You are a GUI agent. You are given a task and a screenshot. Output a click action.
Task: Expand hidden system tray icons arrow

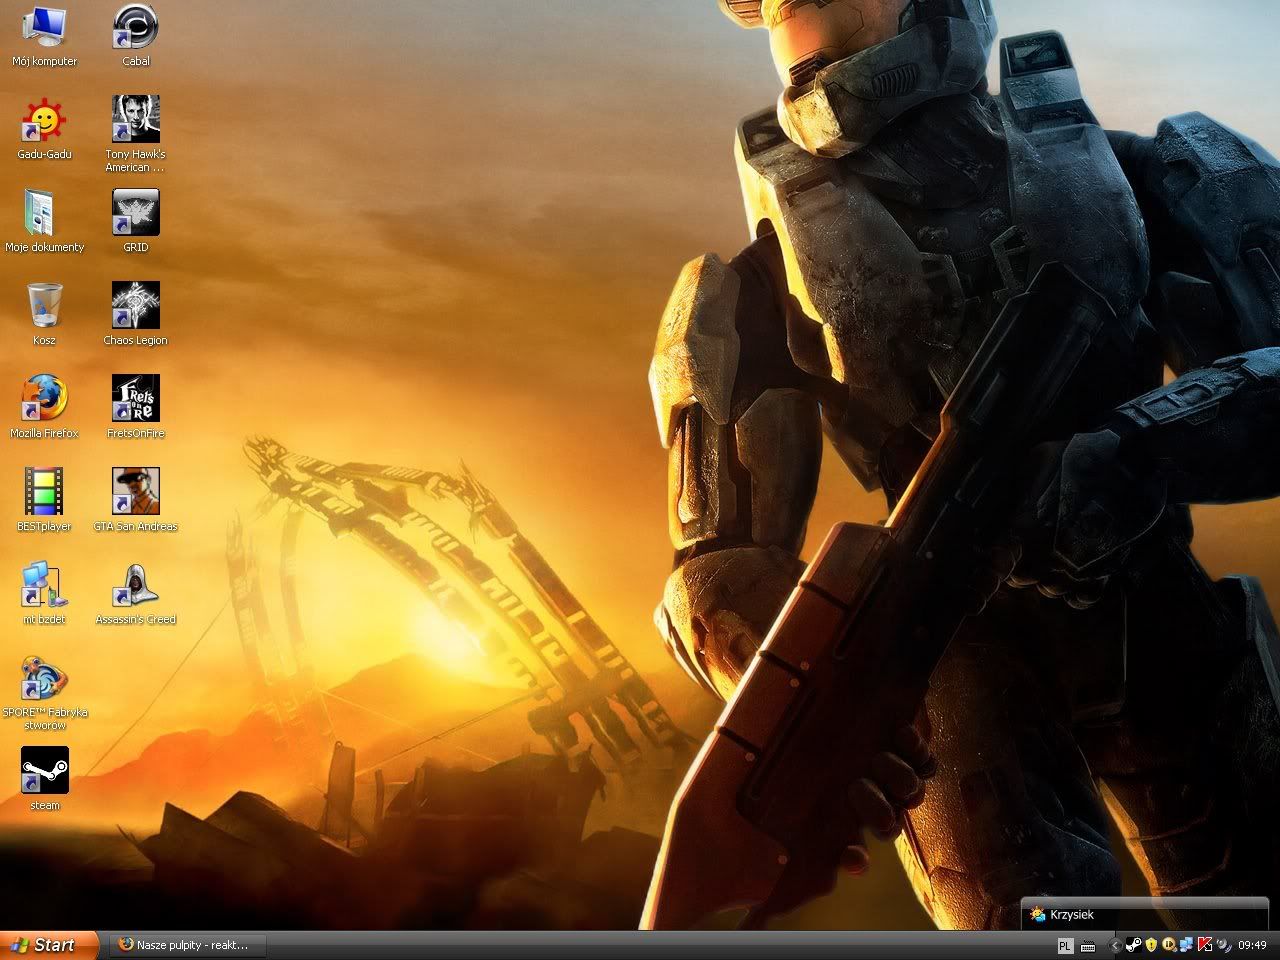[1115, 945]
